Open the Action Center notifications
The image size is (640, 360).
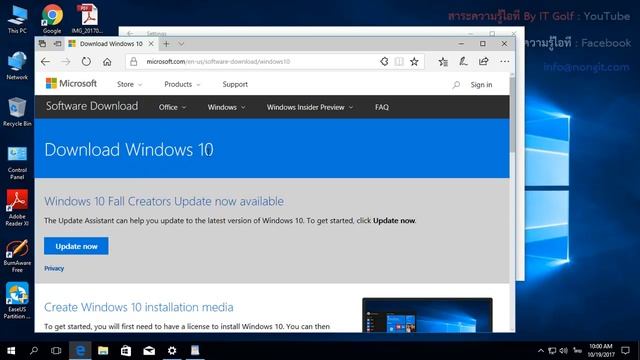tap(625, 351)
